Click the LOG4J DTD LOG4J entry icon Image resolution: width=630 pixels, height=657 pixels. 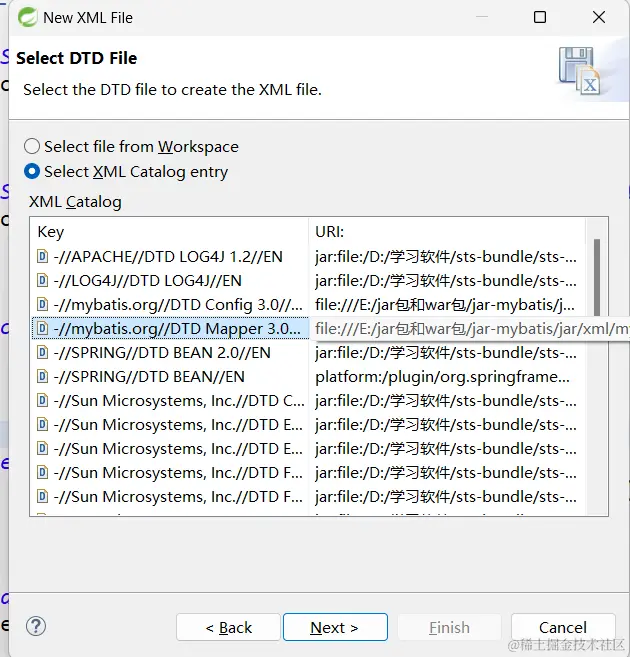click(42, 280)
